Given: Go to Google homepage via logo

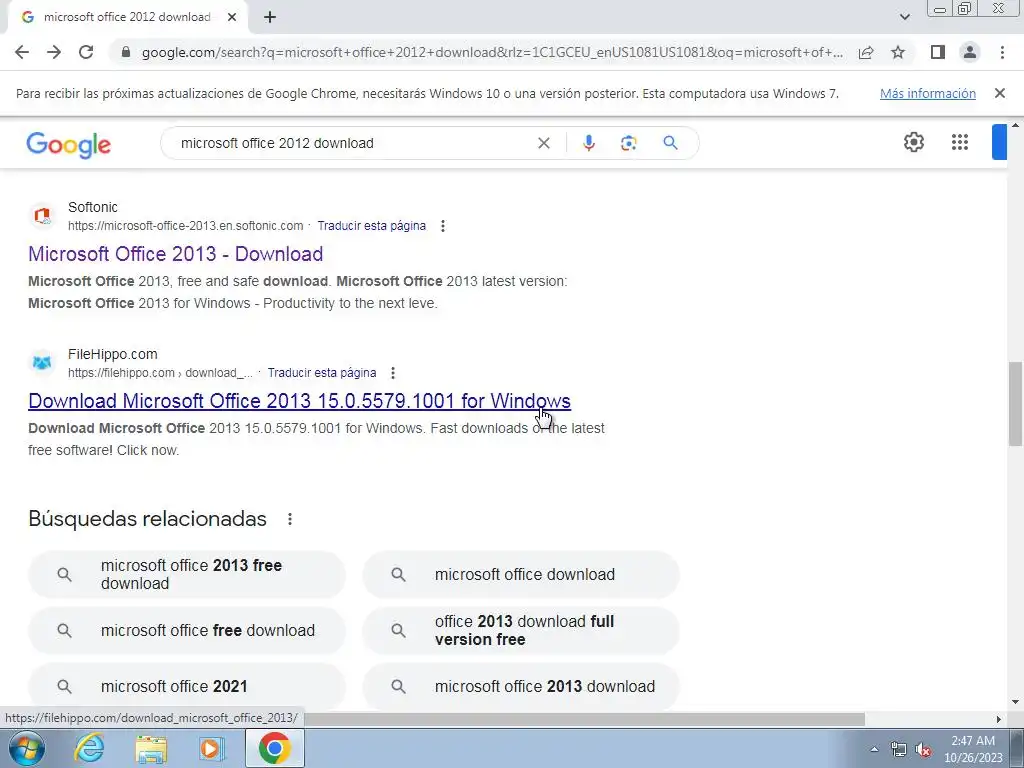Looking at the screenshot, I should click(x=69, y=144).
